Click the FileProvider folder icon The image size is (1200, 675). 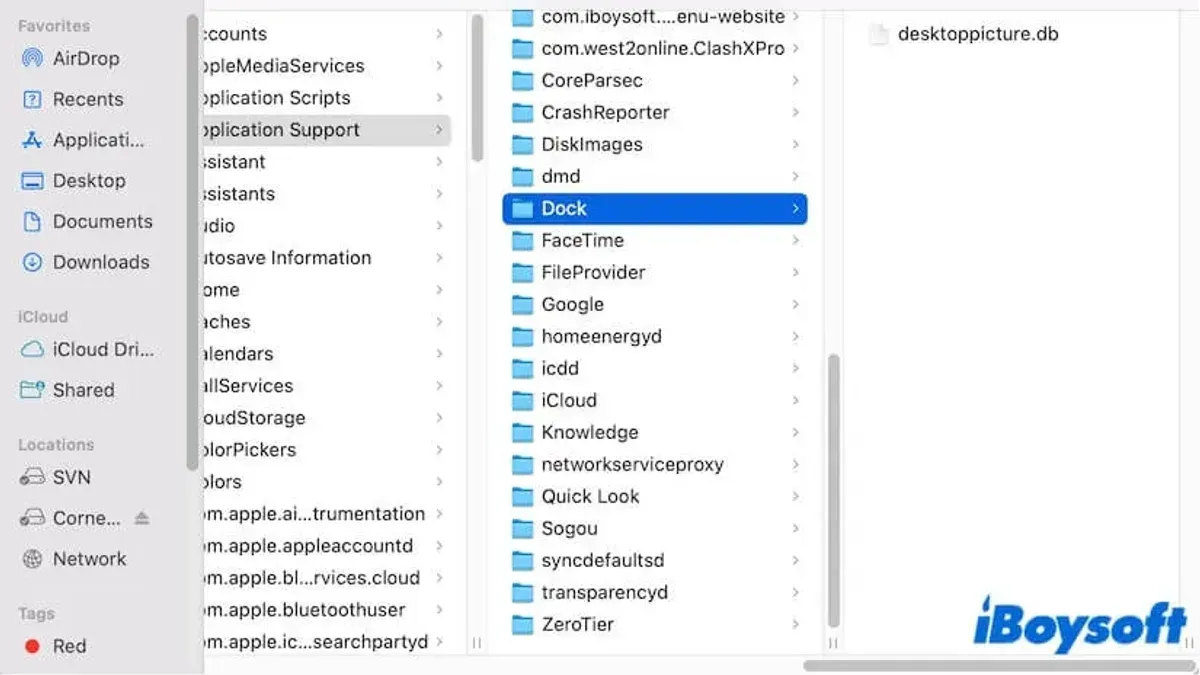[x=522, y=272]
